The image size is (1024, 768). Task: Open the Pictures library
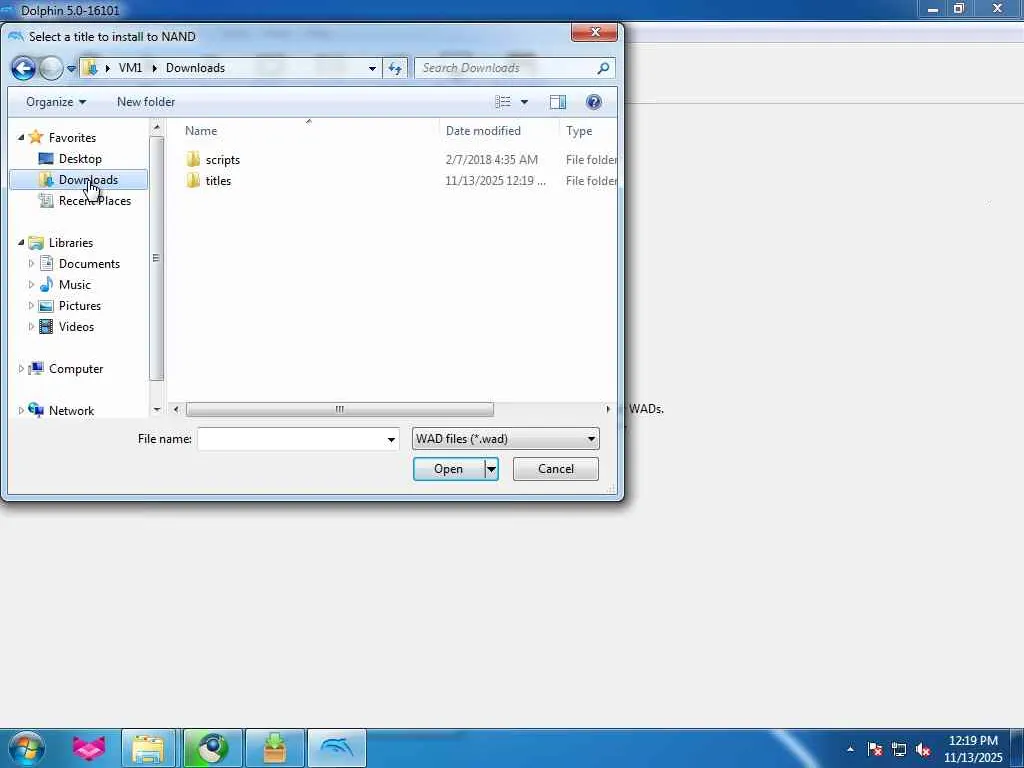point(80,306)
